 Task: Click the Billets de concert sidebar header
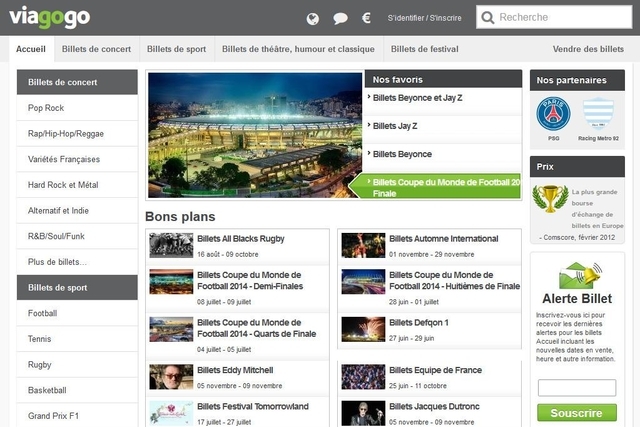click(x=77, y=82)
